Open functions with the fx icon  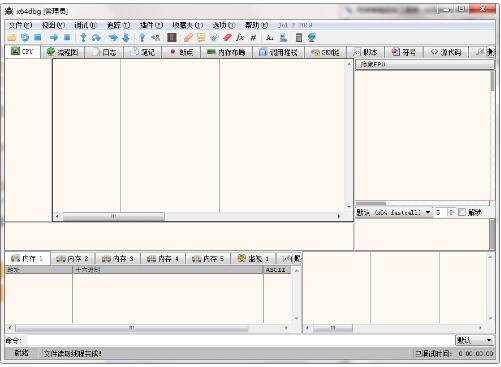coord(240,38)
